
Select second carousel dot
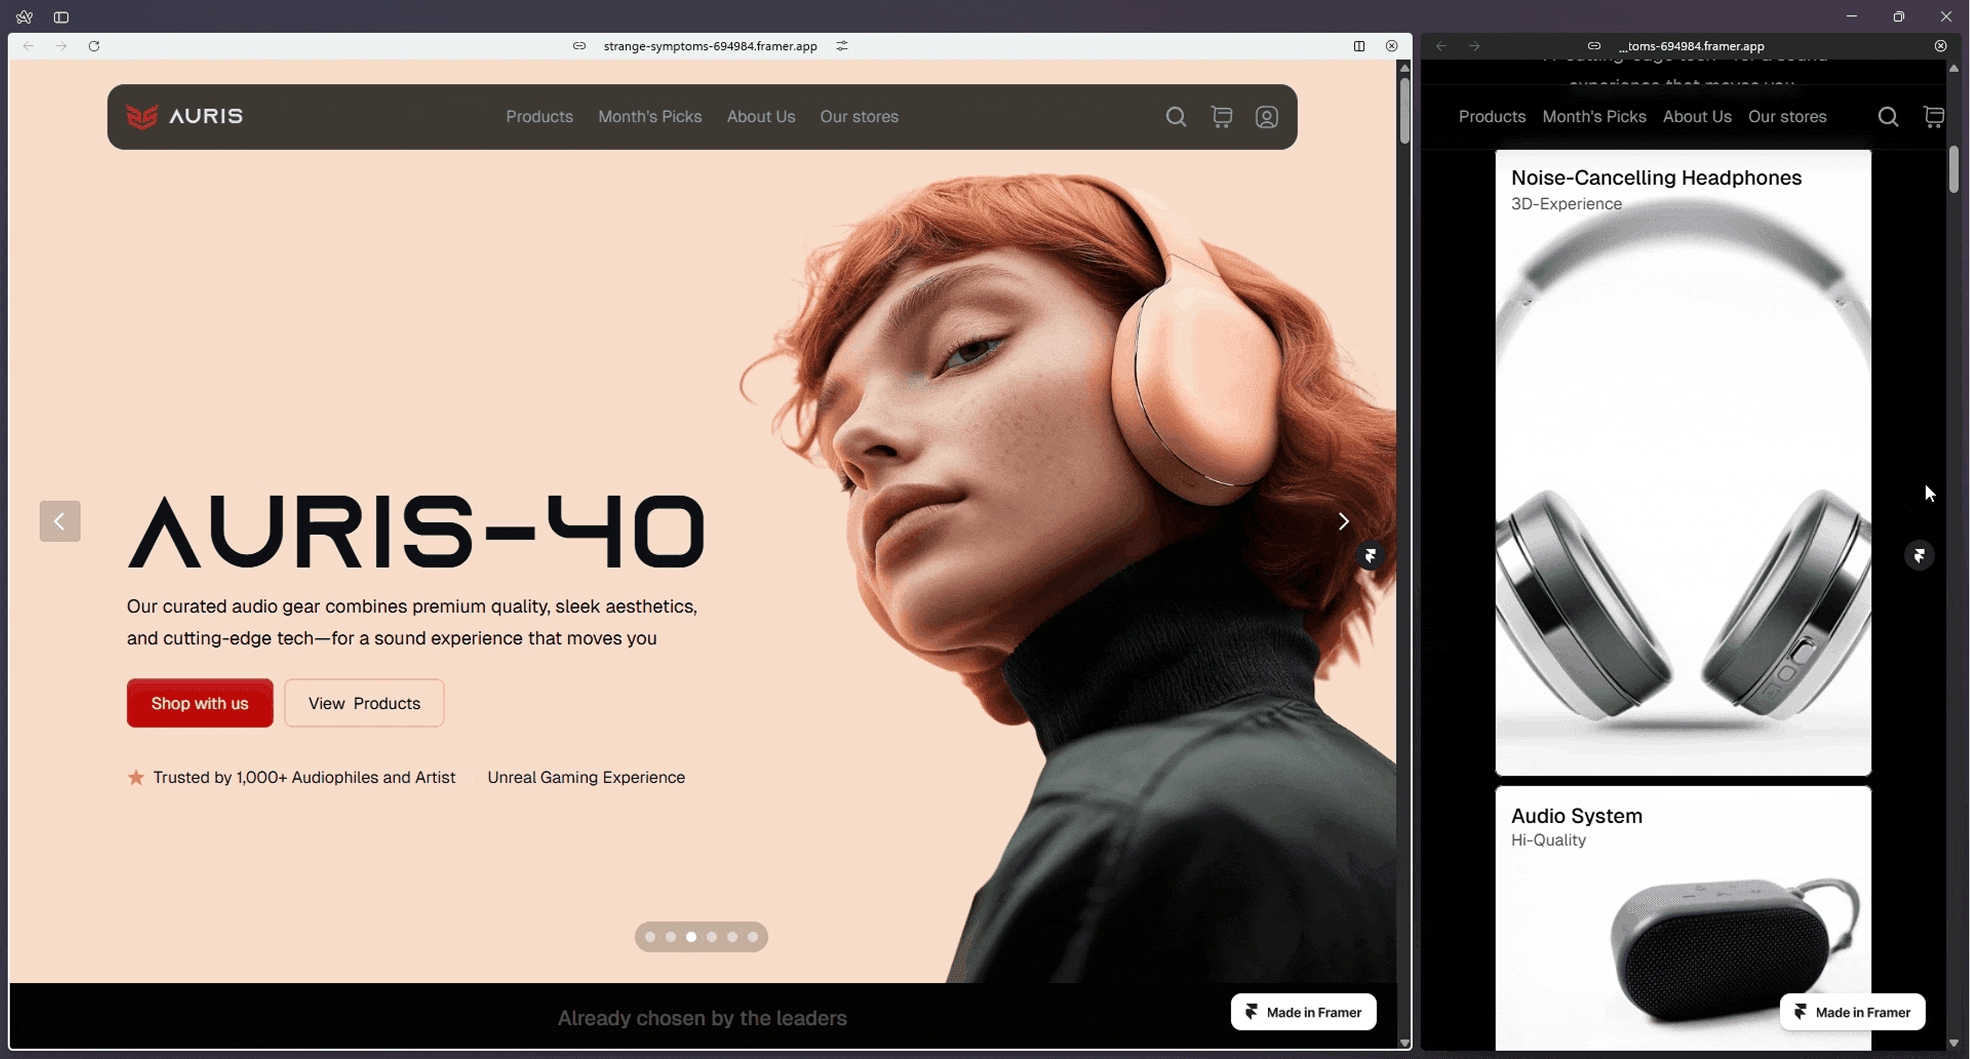pos(671,937)
